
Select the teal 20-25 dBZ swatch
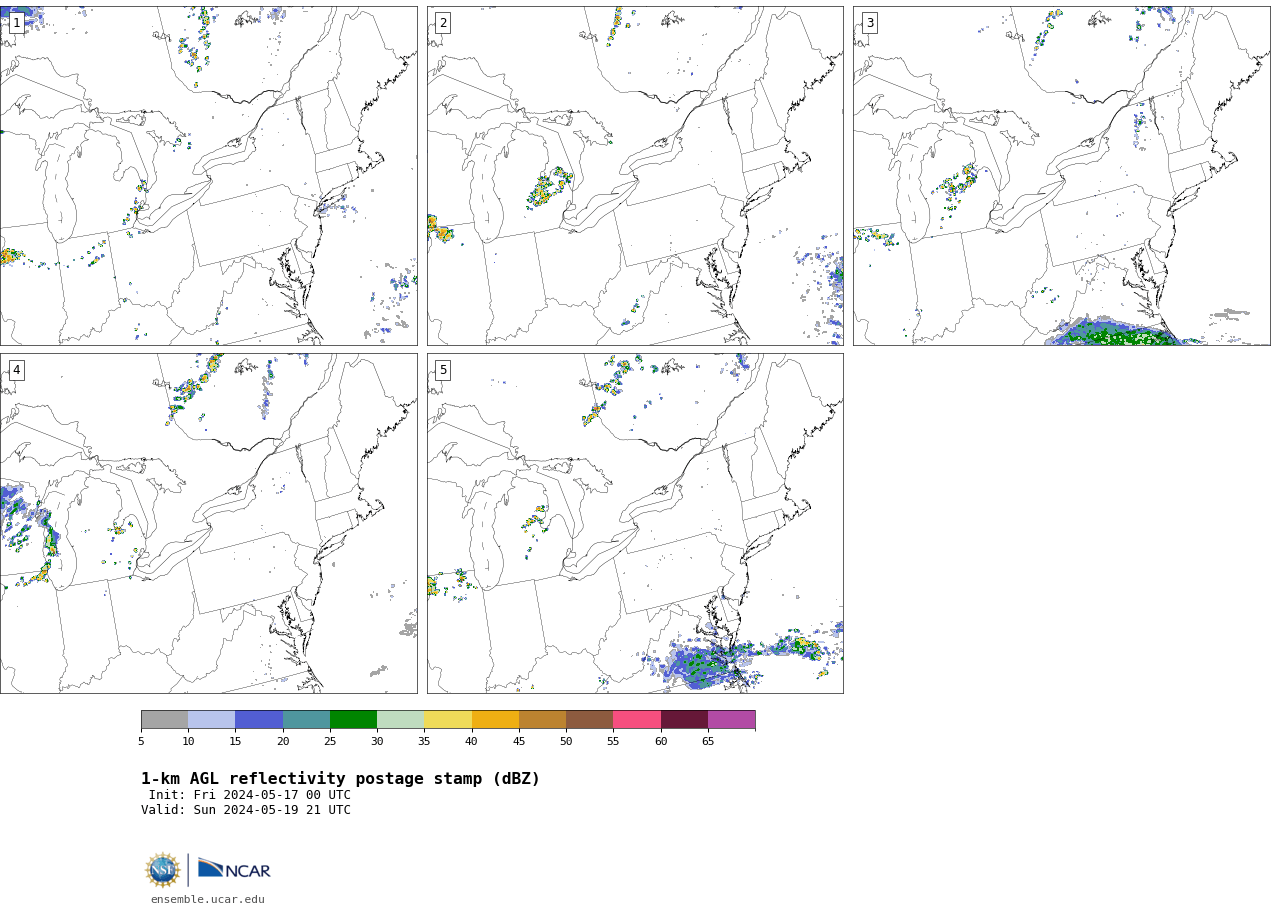(x=306, y=720)
